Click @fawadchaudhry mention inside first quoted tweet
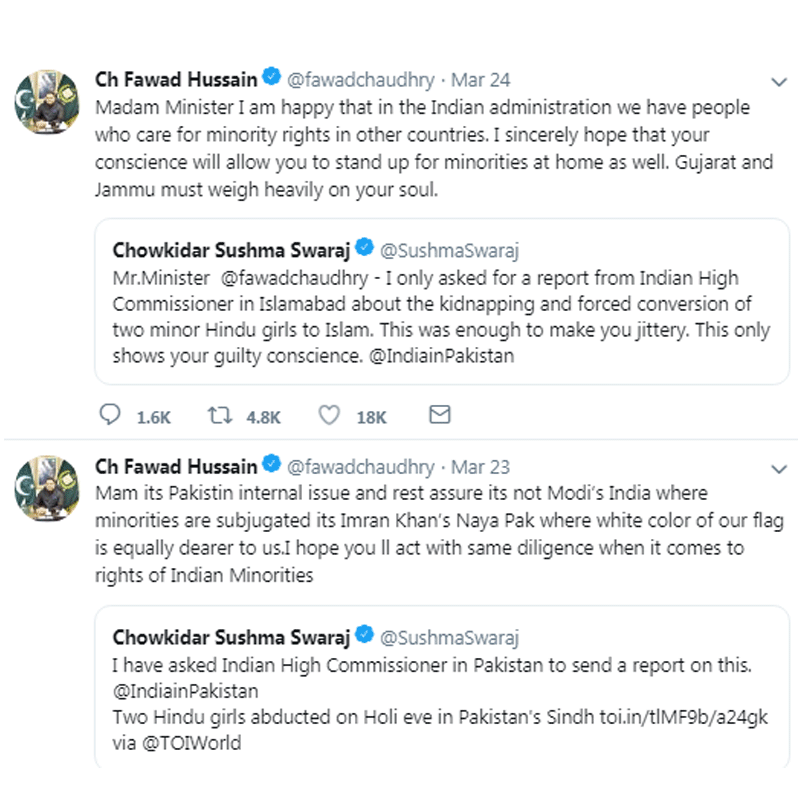 [x=294, y=278]
